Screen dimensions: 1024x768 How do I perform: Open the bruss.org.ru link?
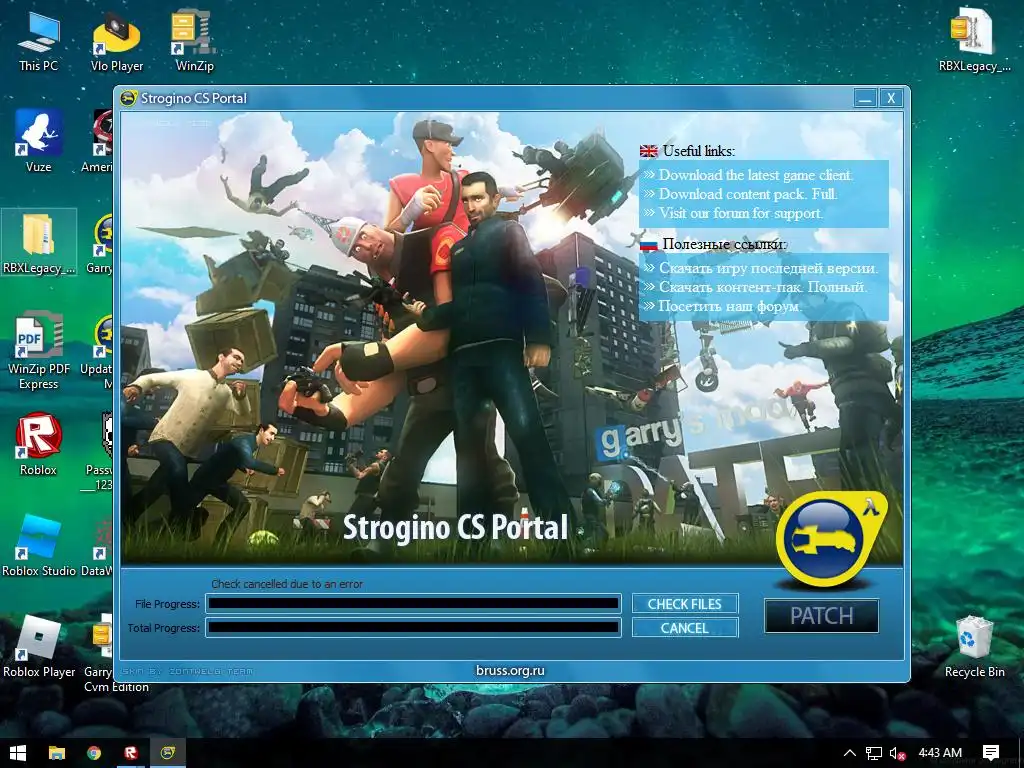[x=510, y=670]
